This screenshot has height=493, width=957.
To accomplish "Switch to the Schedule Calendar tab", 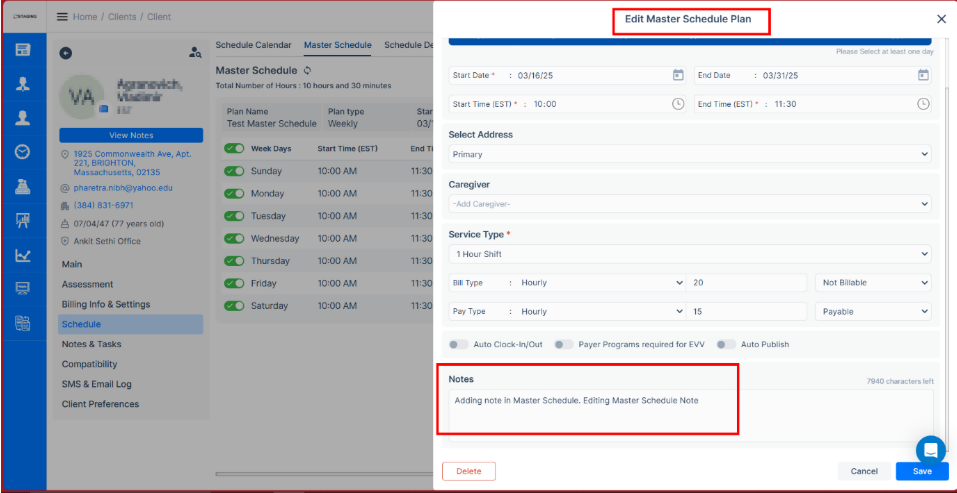I will tap(253, 45).
